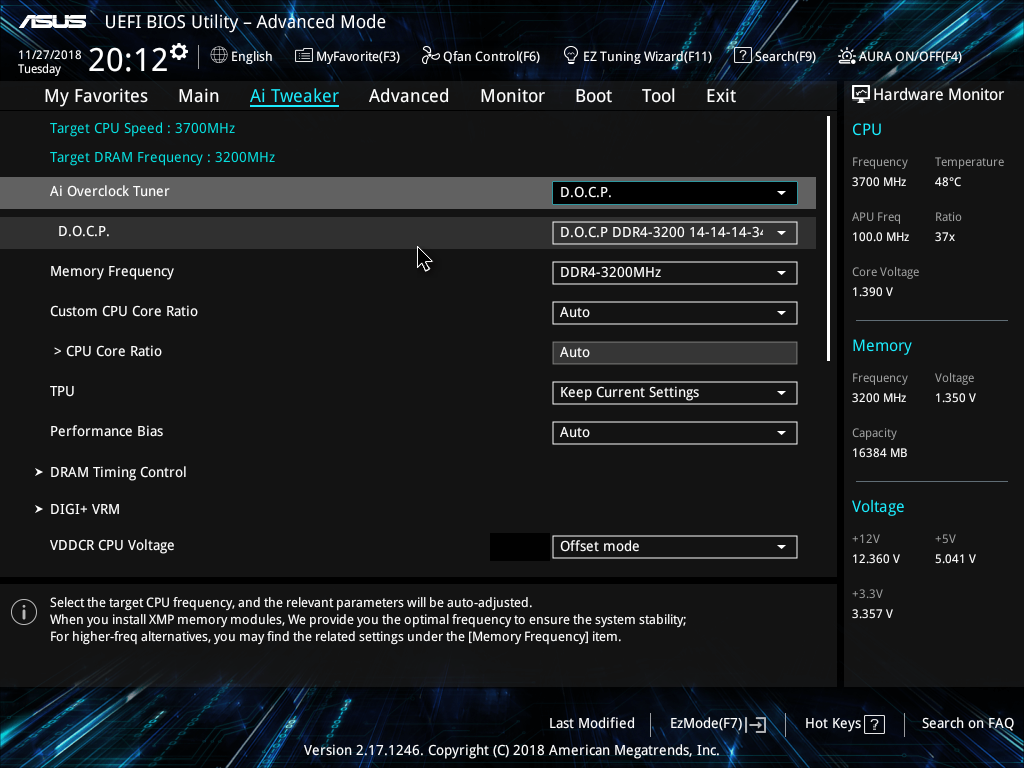Click memory Voltage value 1.350 V
1024x768 pixels.
tap(955, 398)
